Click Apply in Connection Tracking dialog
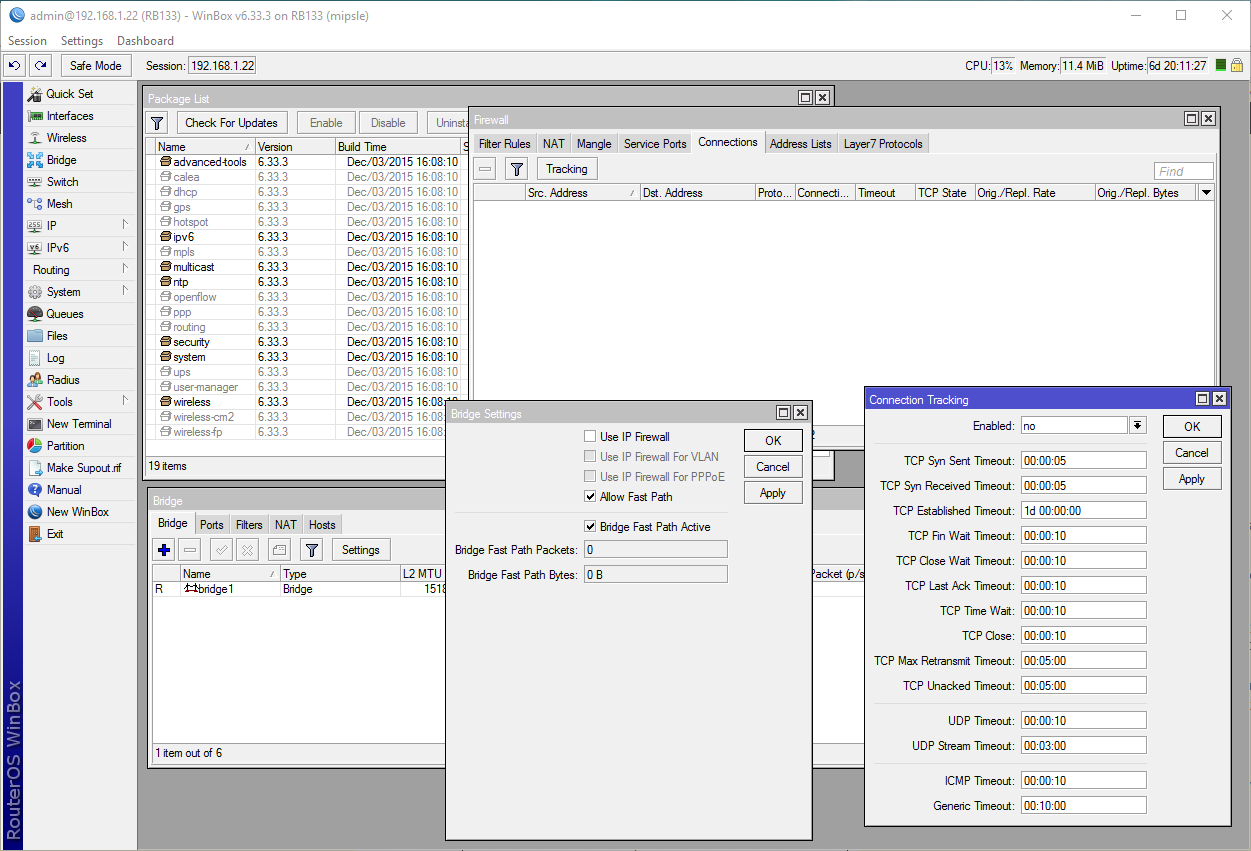 click(x=1192, y=479)
